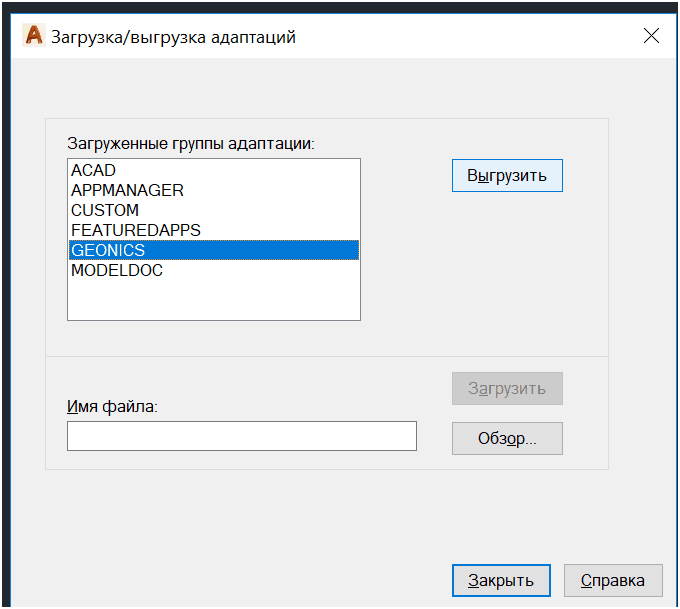Select APPMANAGER in the loaded groups list
The width and height of the screenshot is (680, 609).
click(127, 190)
